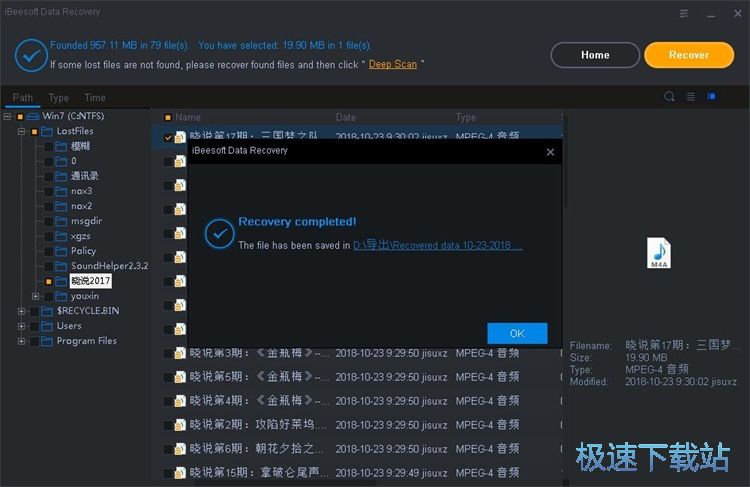Expand the Program Files folder node
The height and width of the screenshot is (487, 750).
pos(21,341)
